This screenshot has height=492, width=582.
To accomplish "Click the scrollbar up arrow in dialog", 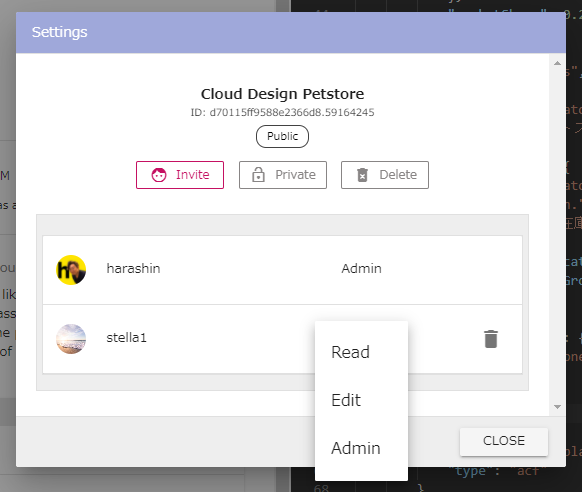I will (557, 63).
